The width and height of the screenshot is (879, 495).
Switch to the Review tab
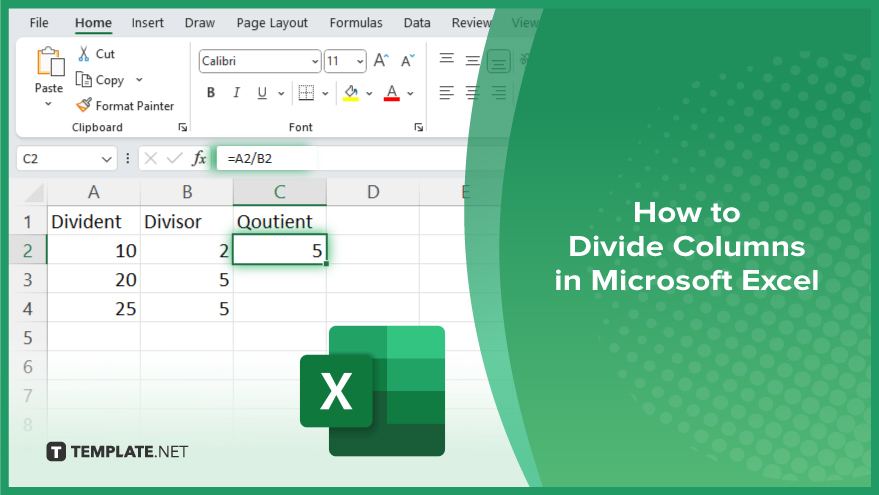pyautogui.click(x=471, y=23)
